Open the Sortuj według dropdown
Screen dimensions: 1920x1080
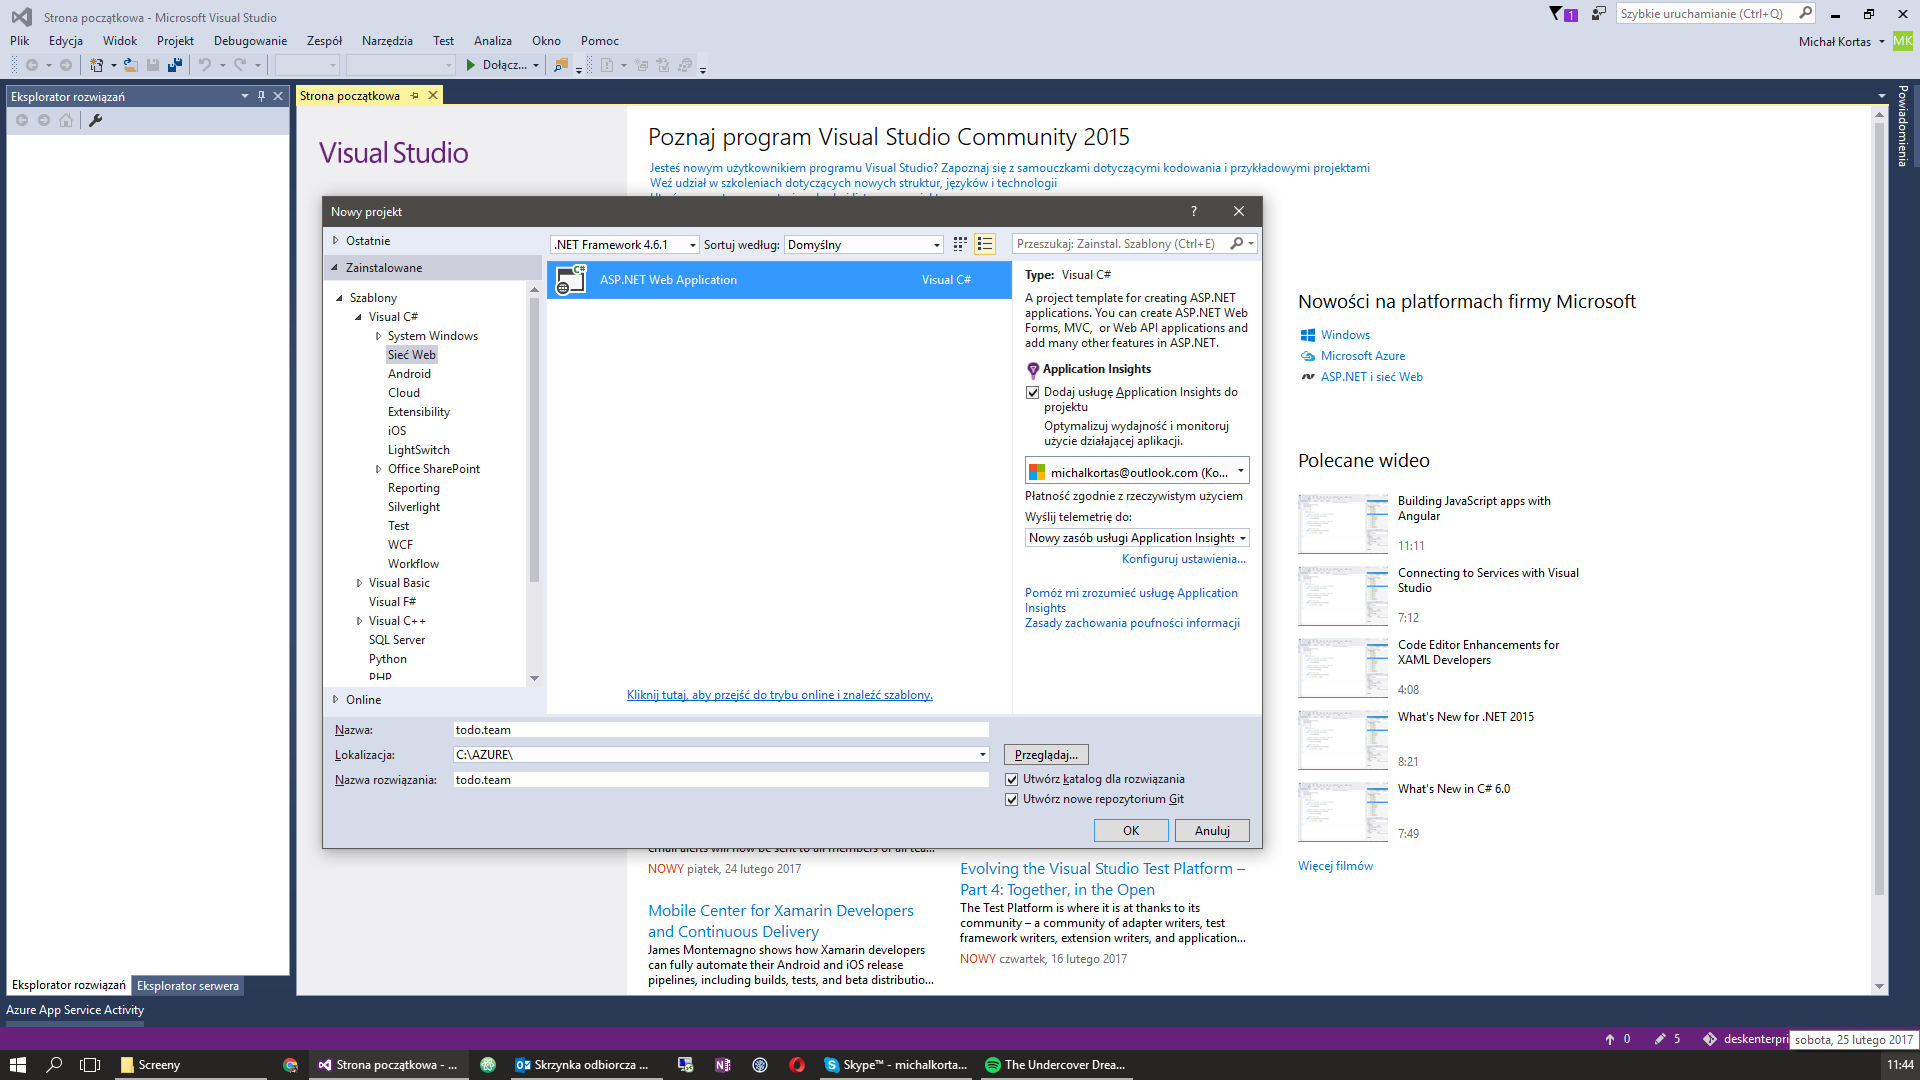tap(864, 245)
